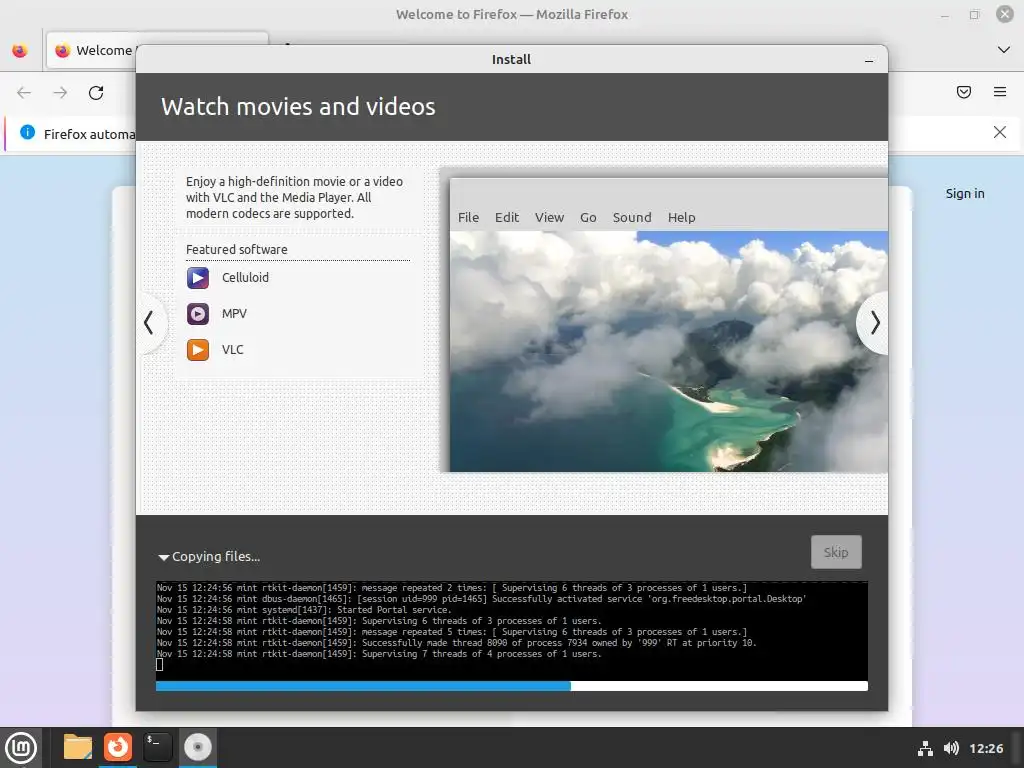This screenshot has width=1024, height=768.
Task: Minimize the Install window
Action: [x=869, y=61]
